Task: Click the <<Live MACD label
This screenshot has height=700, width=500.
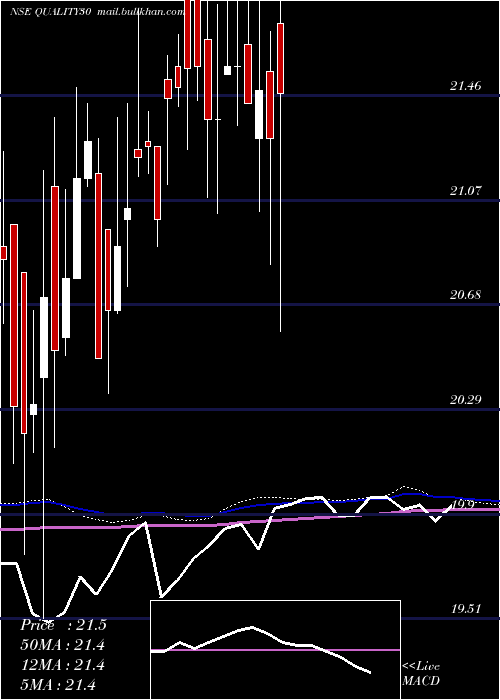Action: 421,673
